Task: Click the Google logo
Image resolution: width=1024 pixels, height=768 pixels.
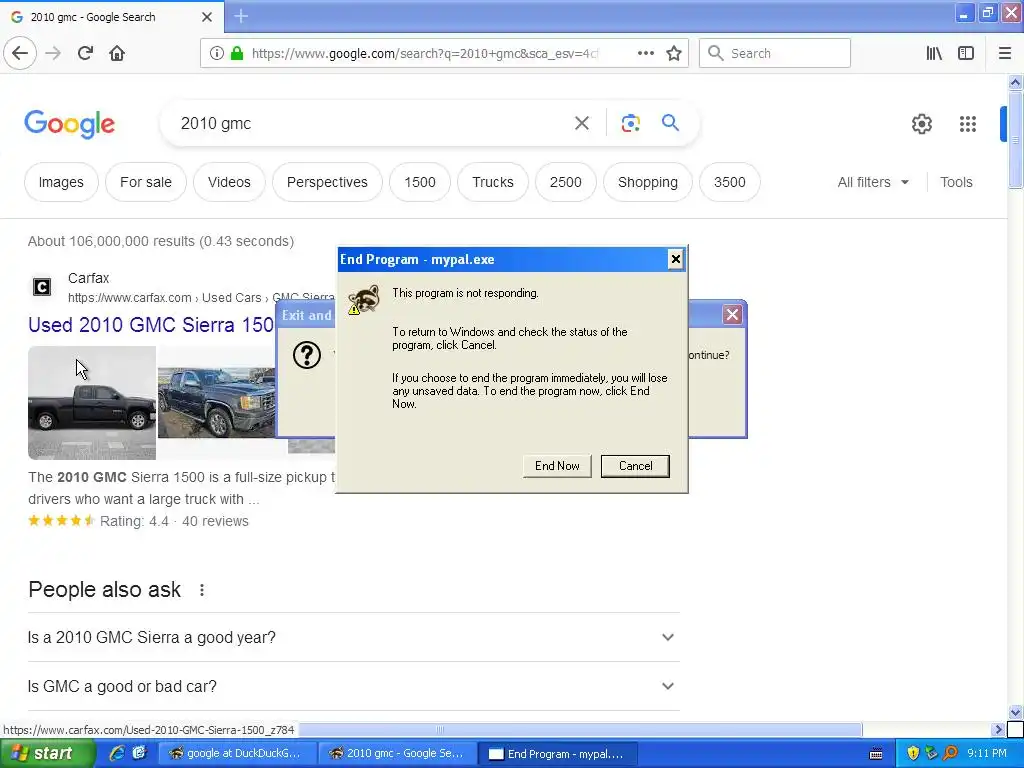Action: [x=69, y=124]
